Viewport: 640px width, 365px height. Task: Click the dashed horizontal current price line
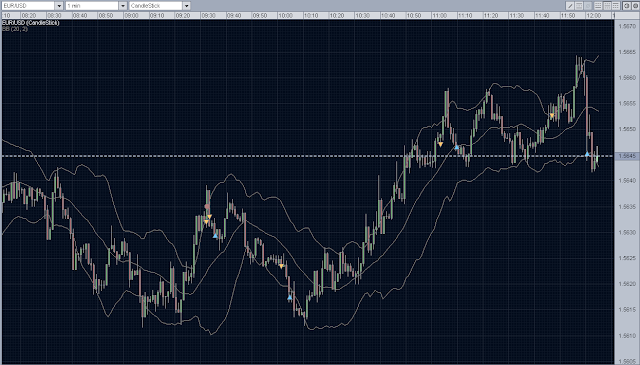click(308, 156)
